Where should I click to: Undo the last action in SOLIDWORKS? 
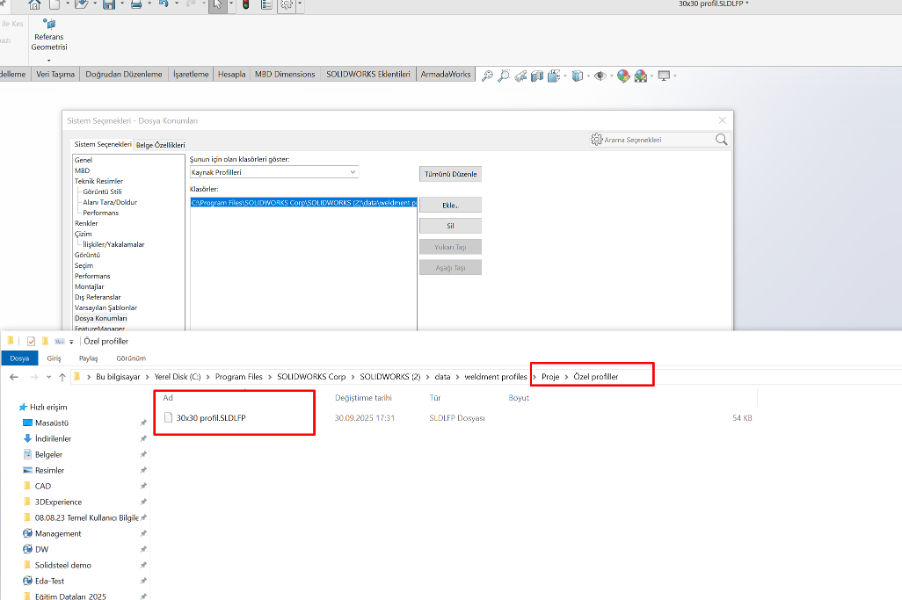pos(164,5)
